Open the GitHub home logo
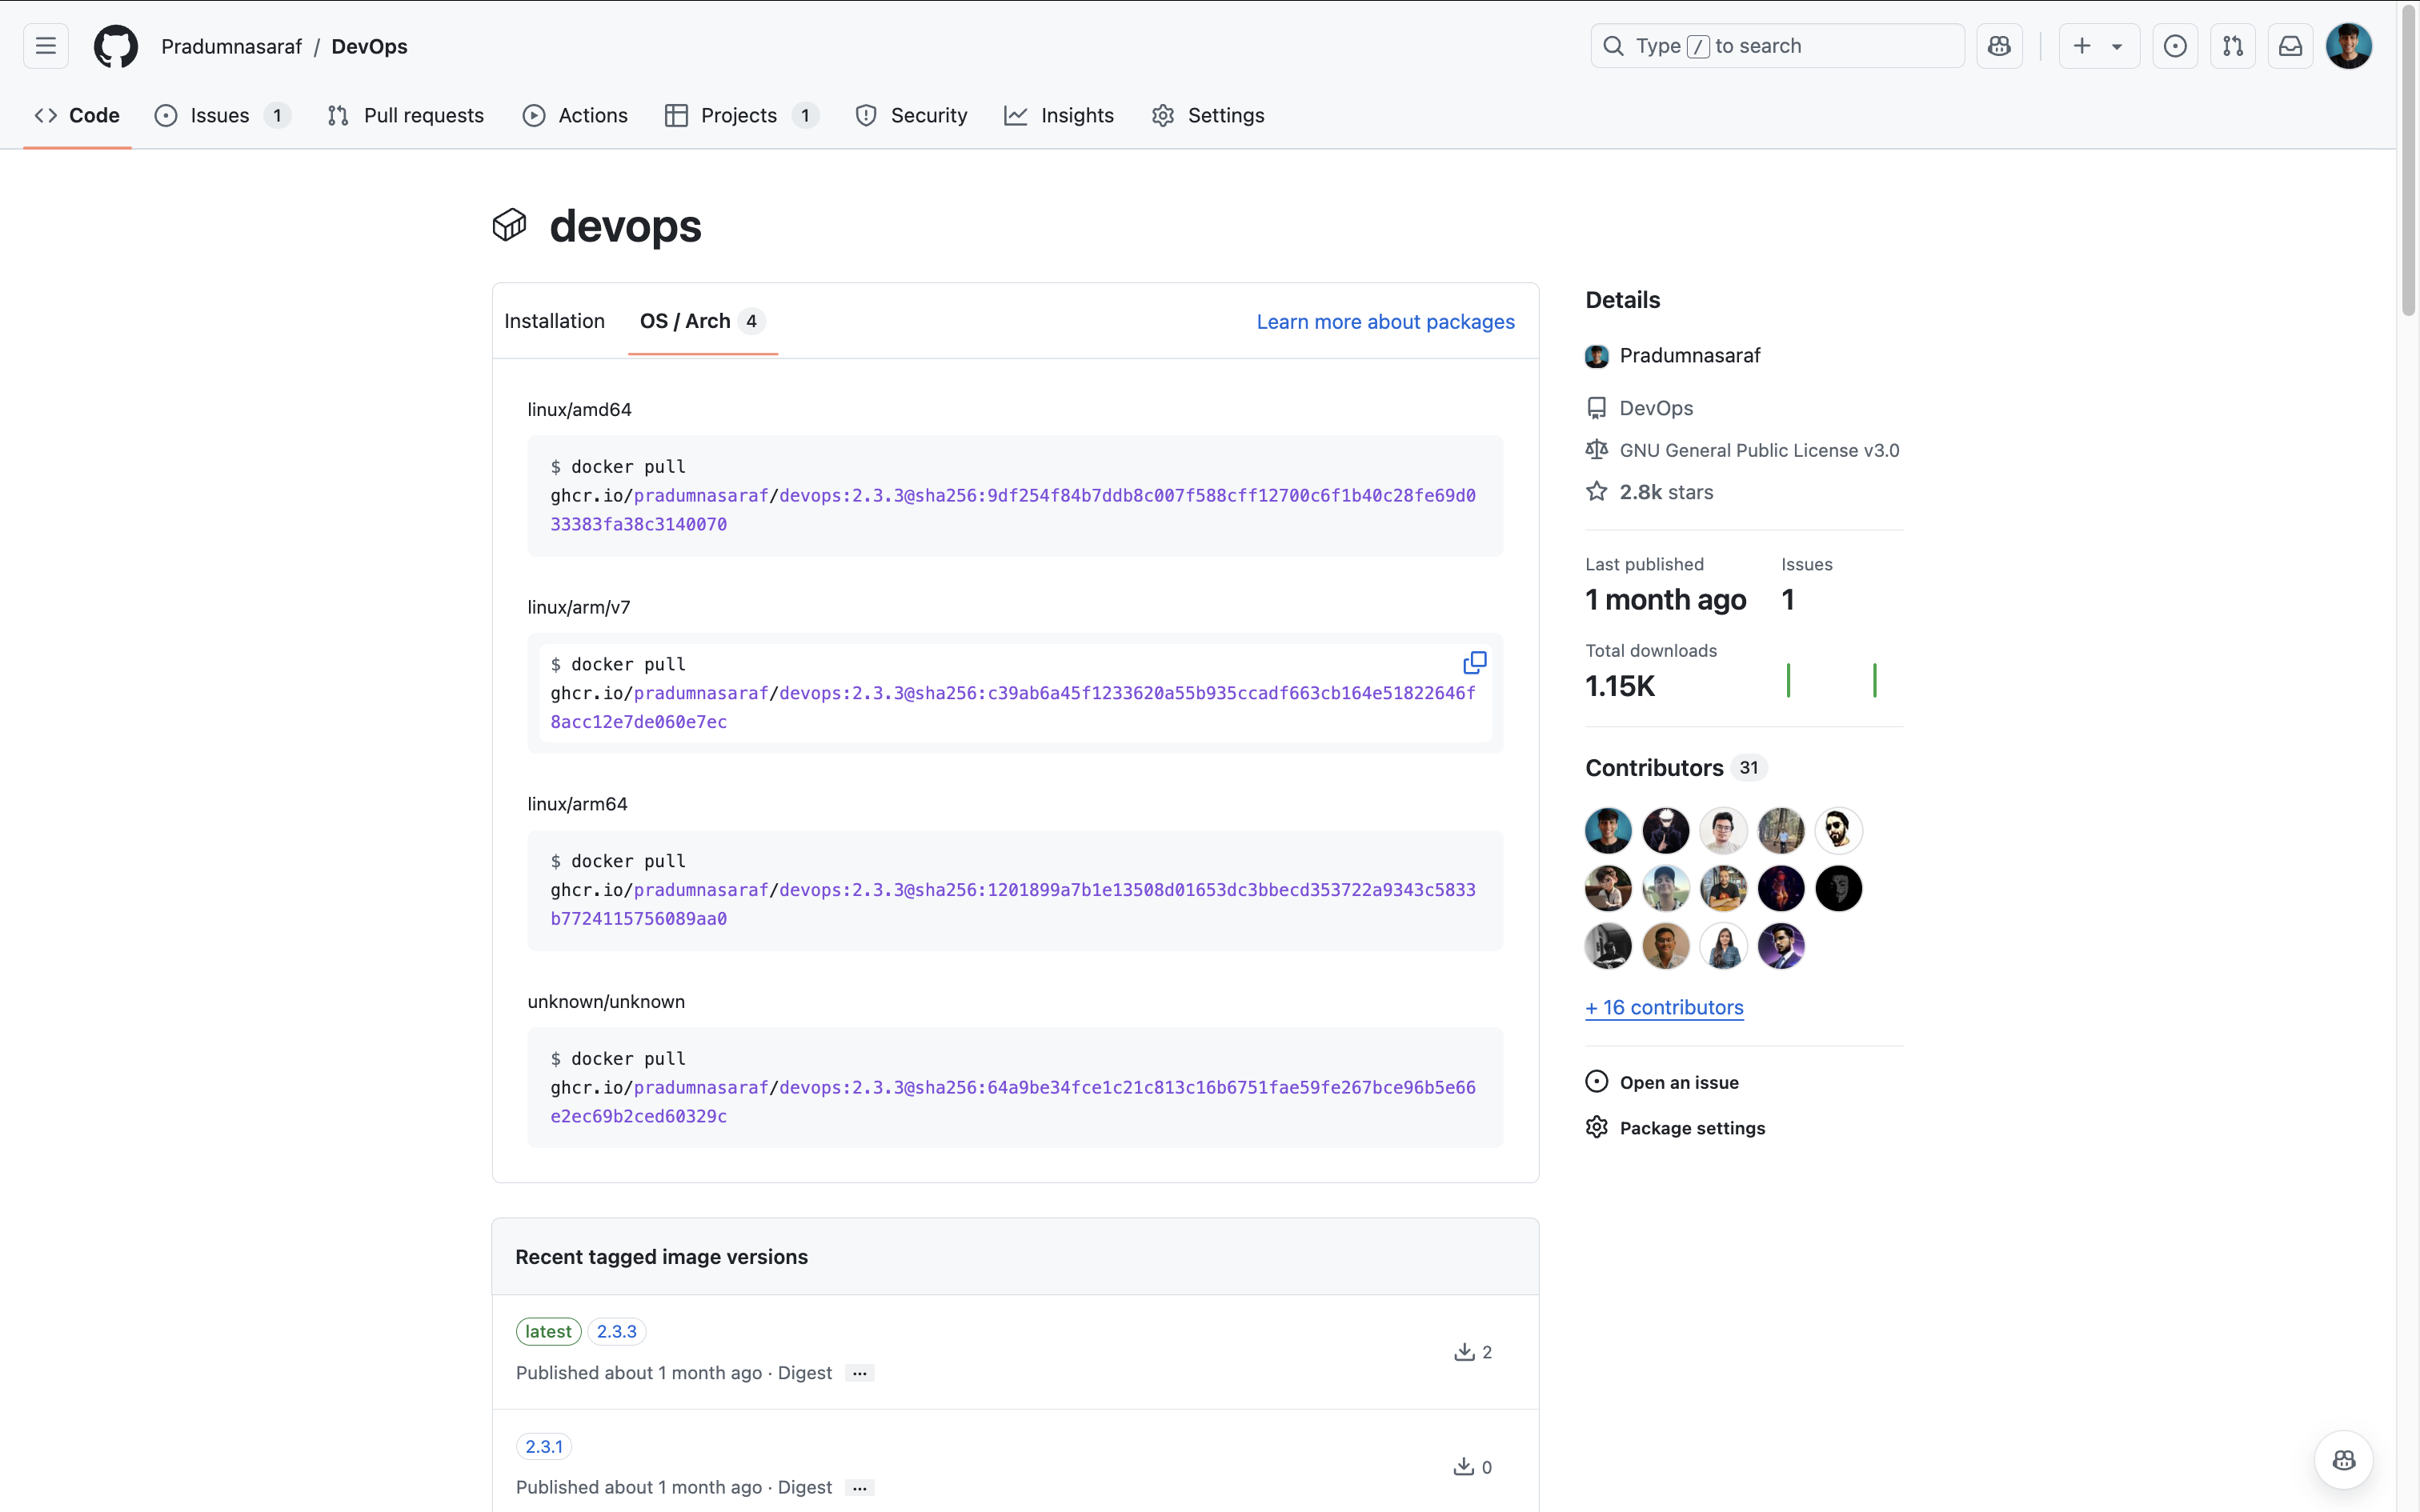This screenshot has width=2420, height=1512. point(115,45)
